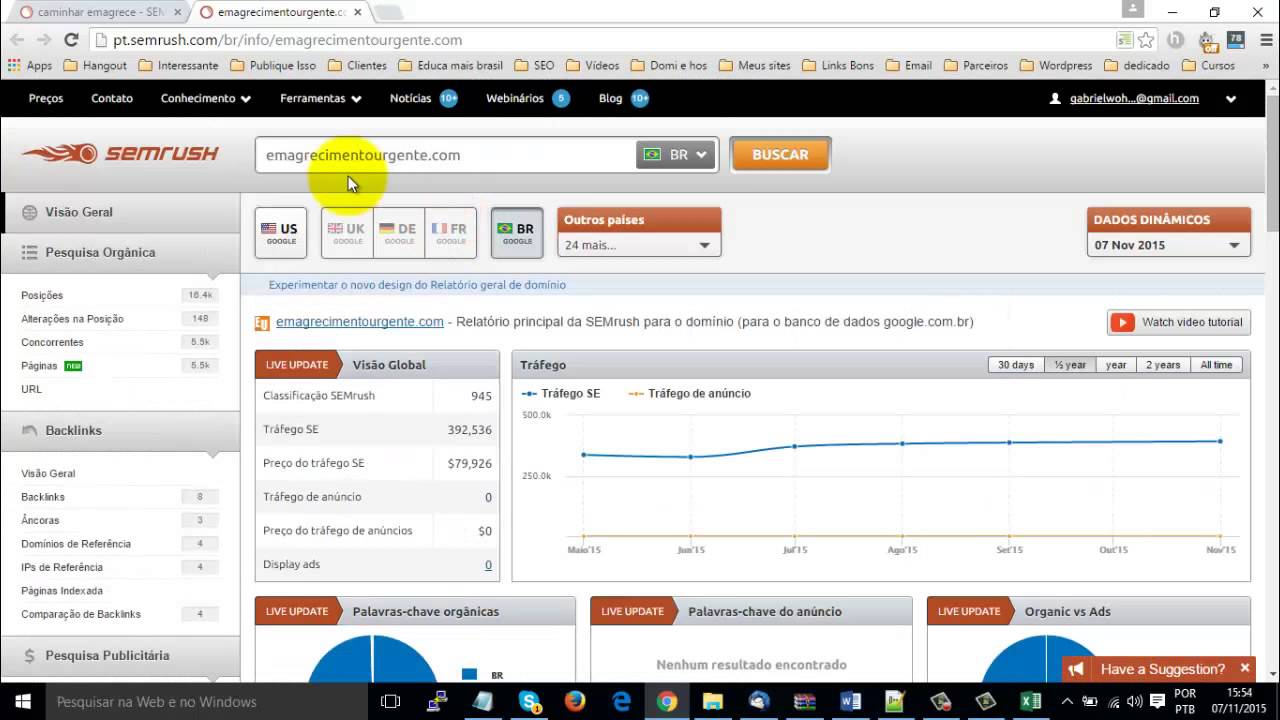Image resolution: width=1280 pixels, height=720 pixels.
Task: Open Microsoft Edge from the taskbar
Action: (x=621, y=702)
